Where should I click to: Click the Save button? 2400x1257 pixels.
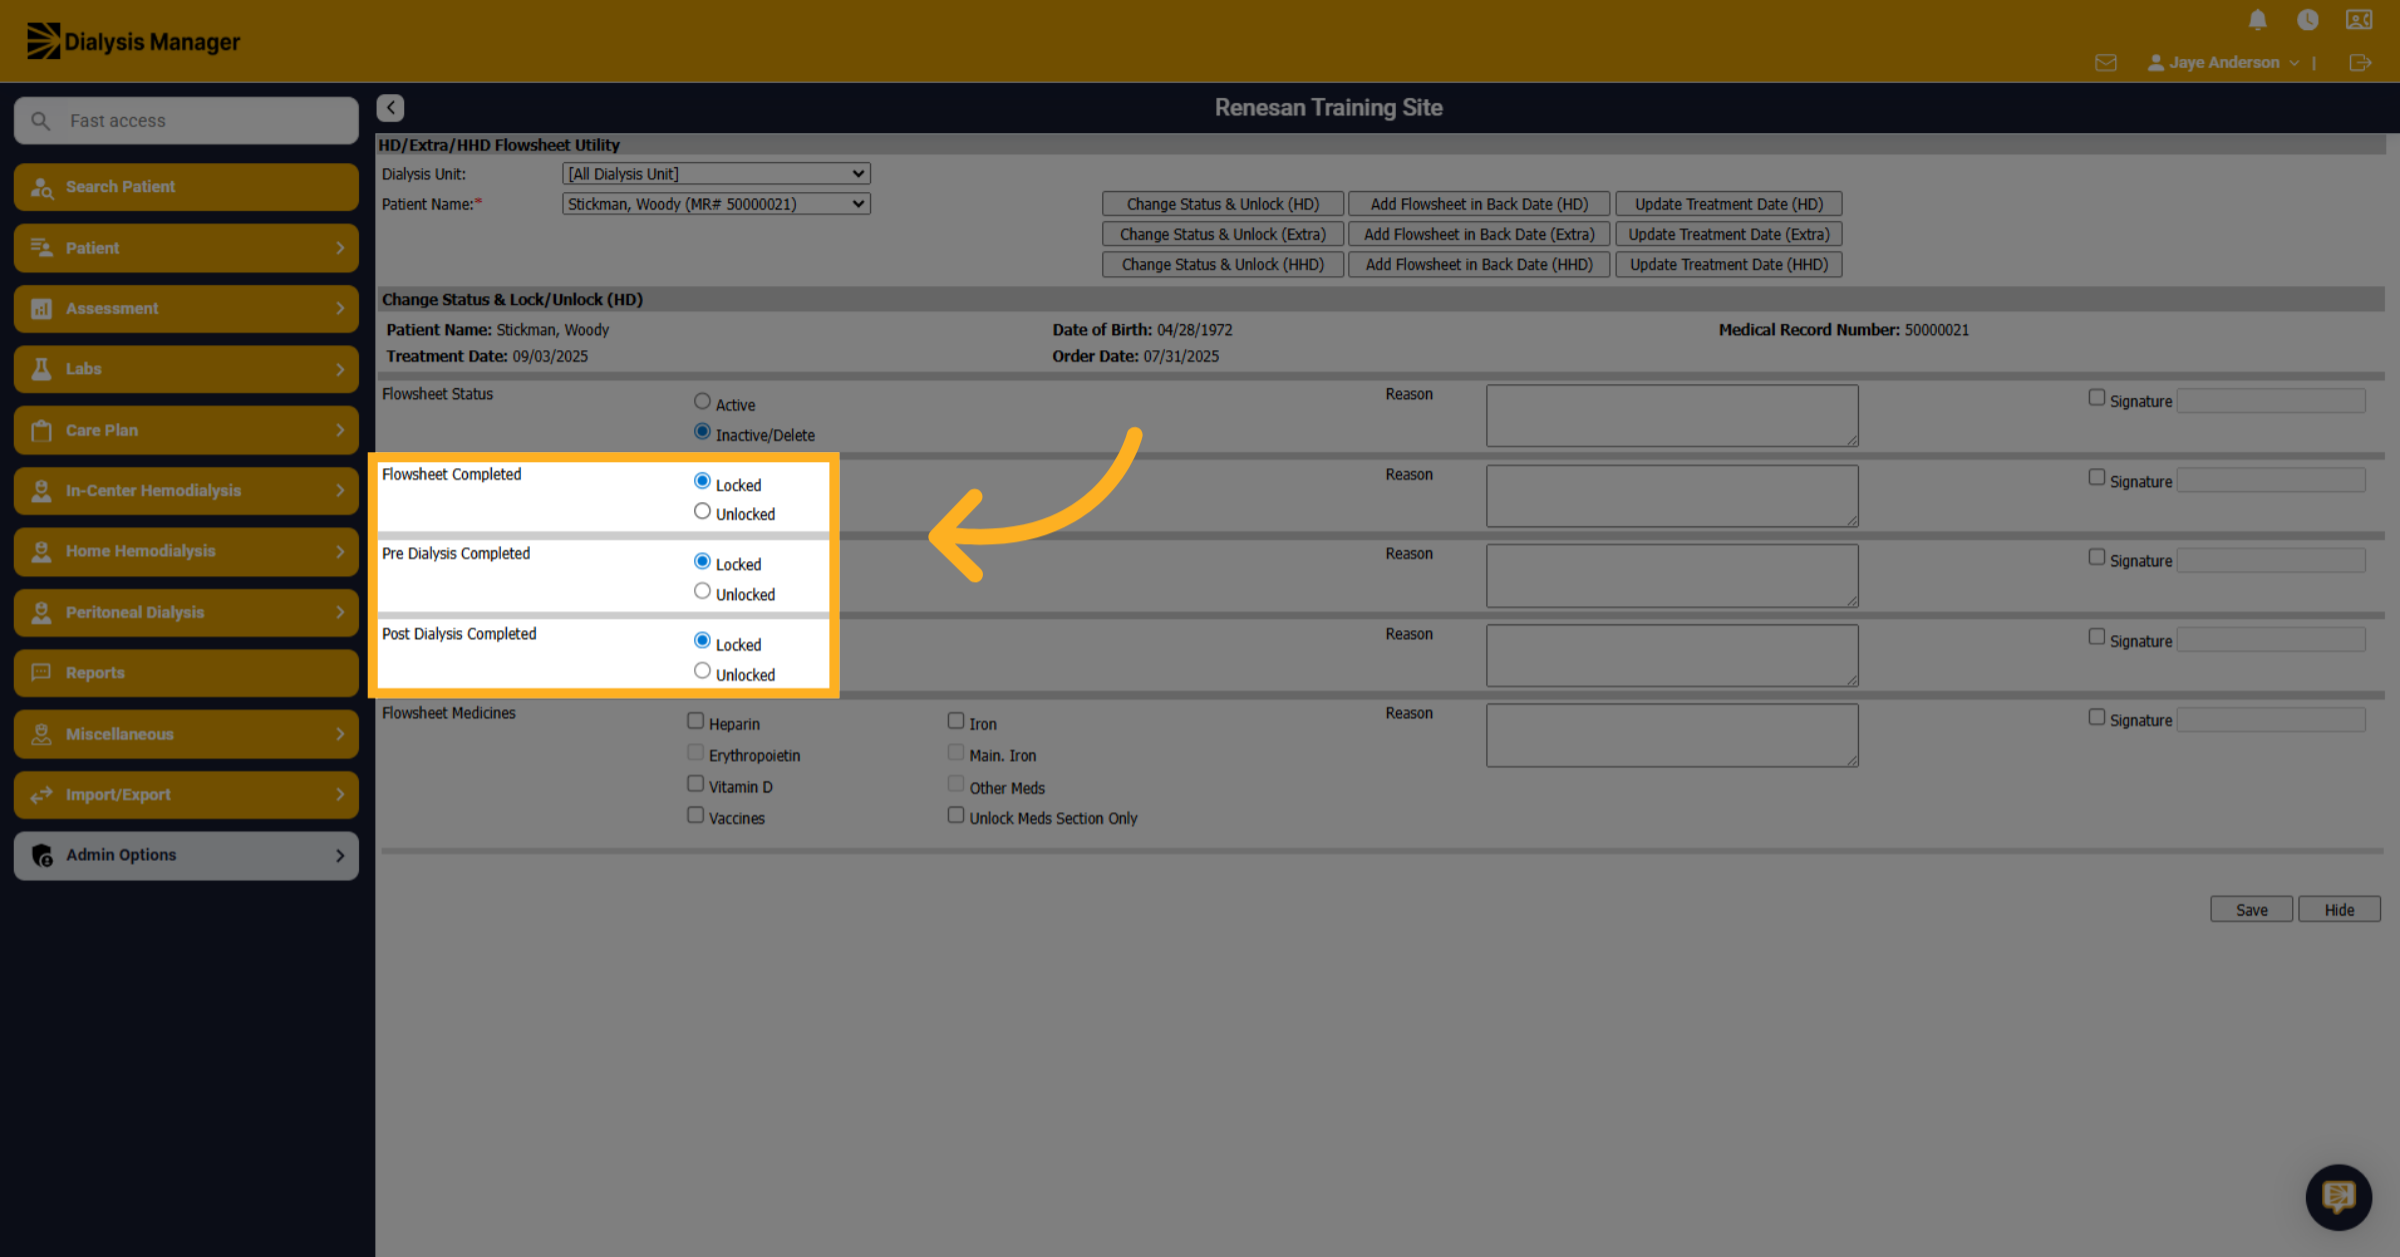(x=2251, y=909)
